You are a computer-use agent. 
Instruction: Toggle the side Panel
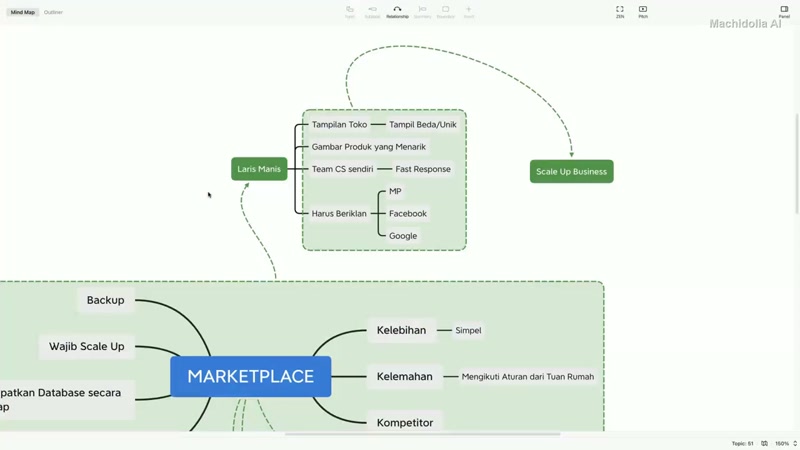click(x=784, y=12)
